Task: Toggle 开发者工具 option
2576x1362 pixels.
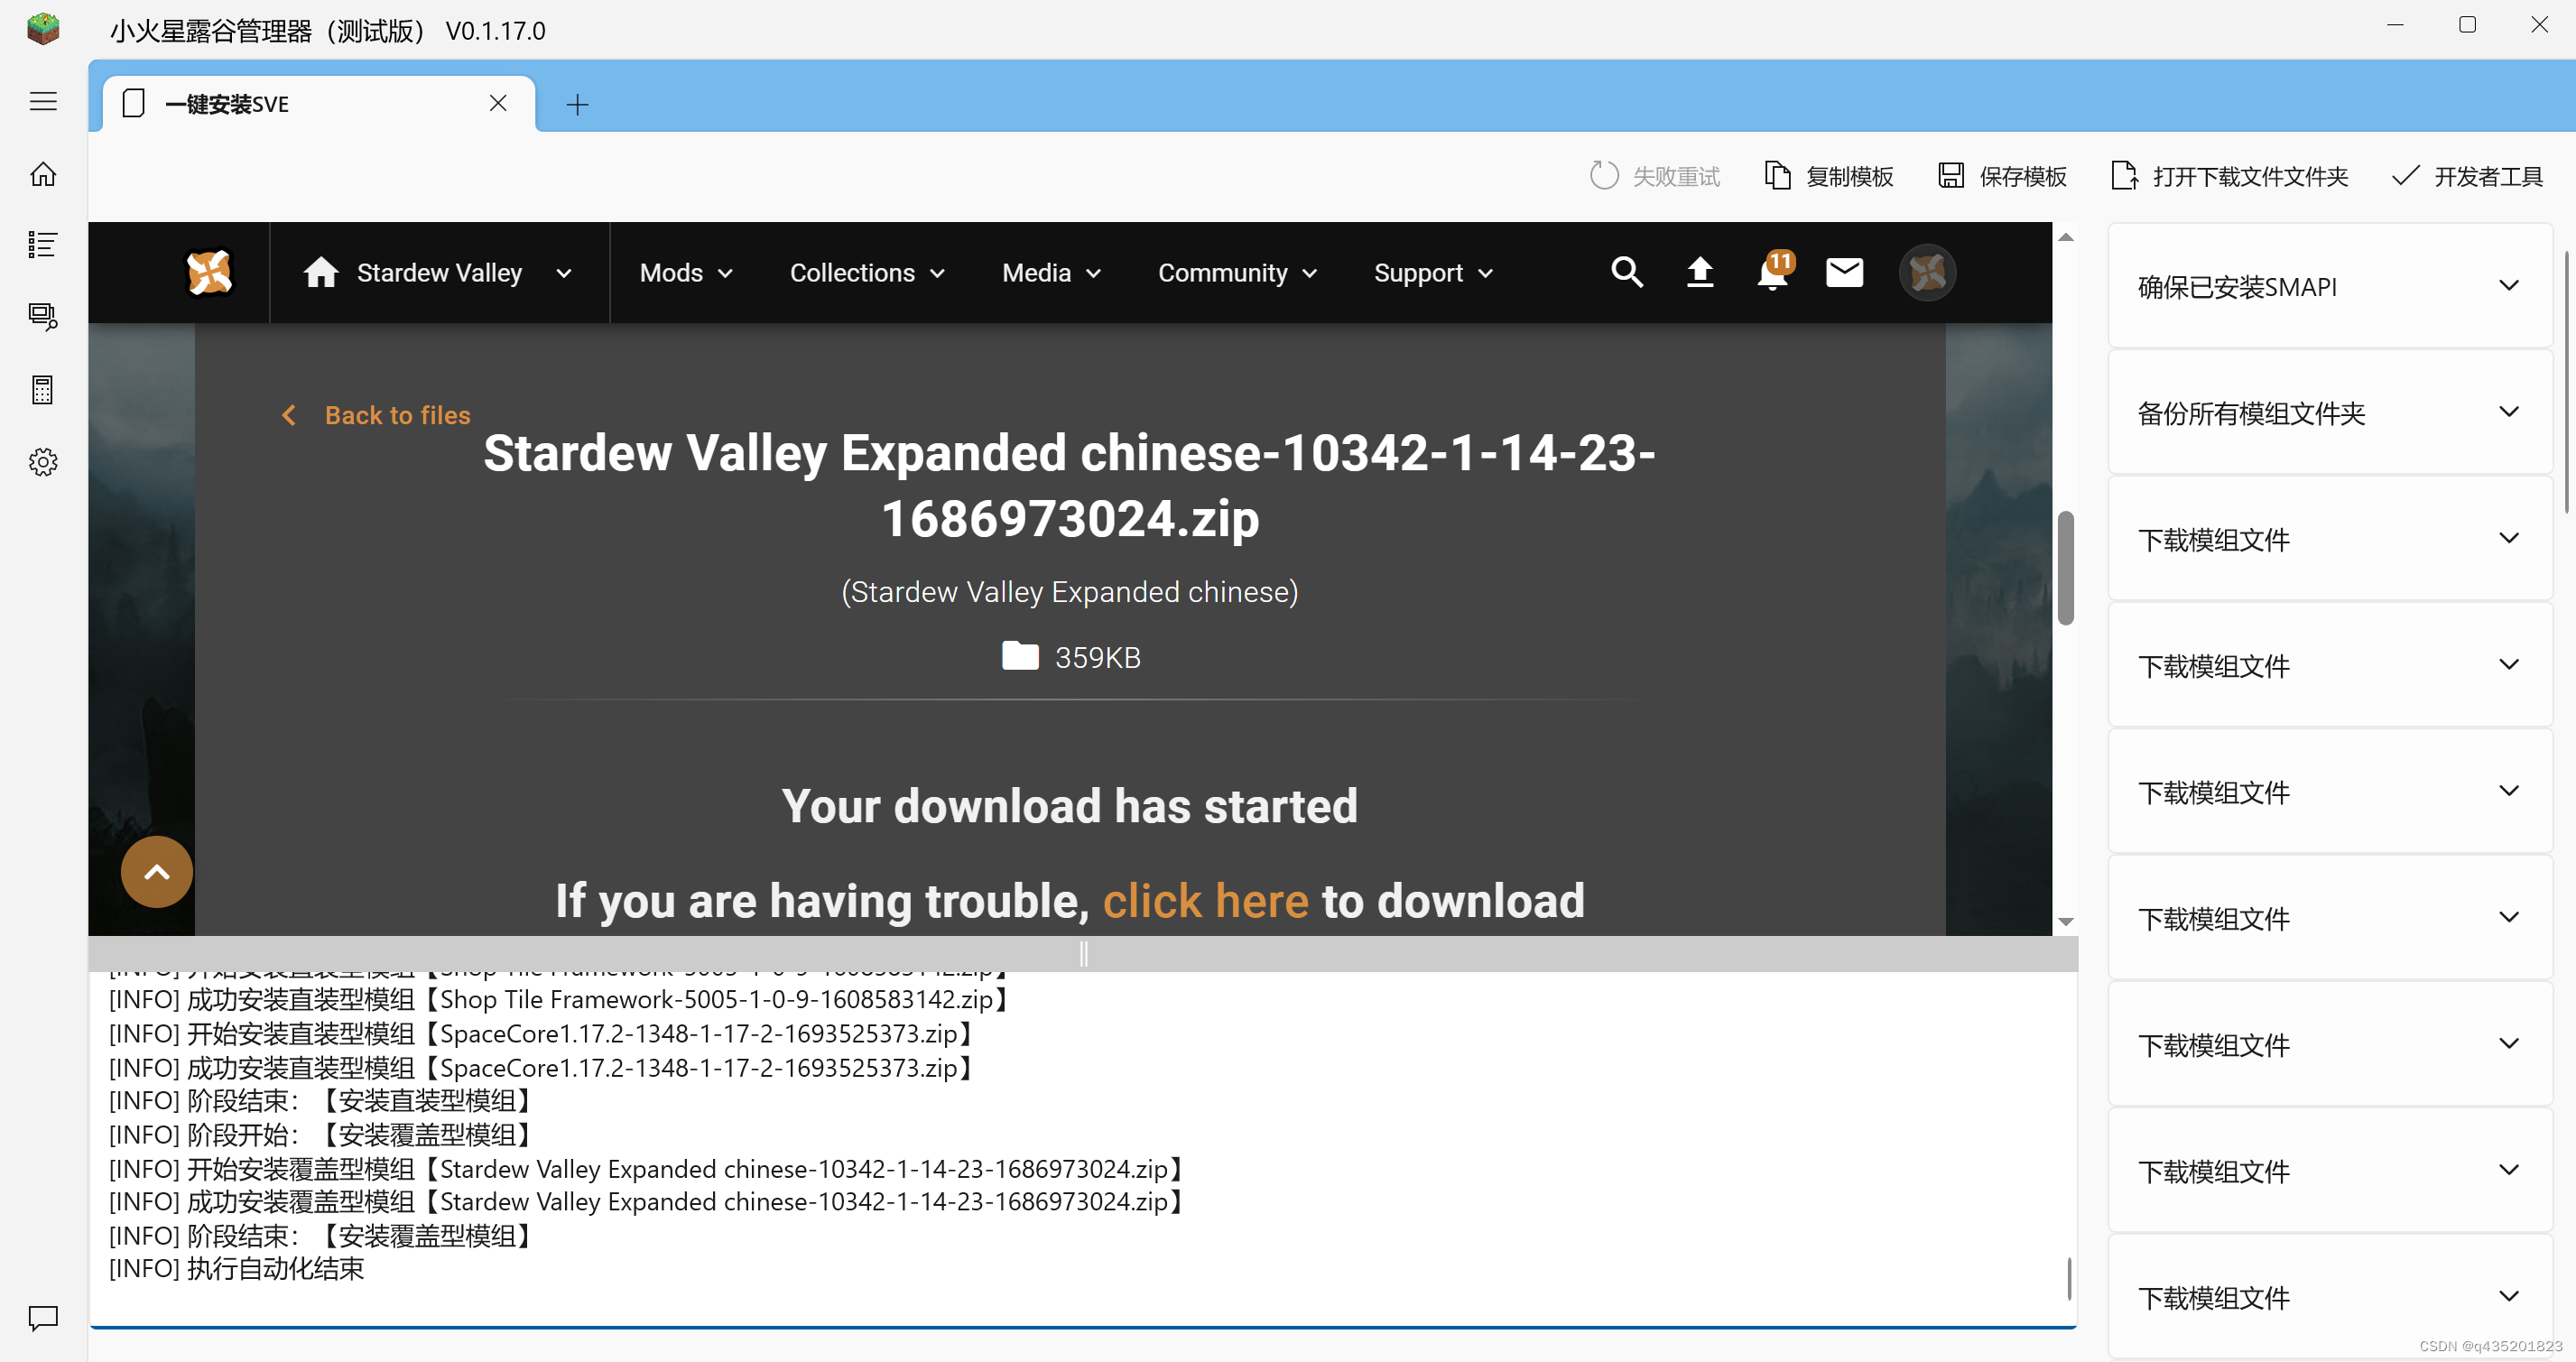Action: coord(2468,177)
